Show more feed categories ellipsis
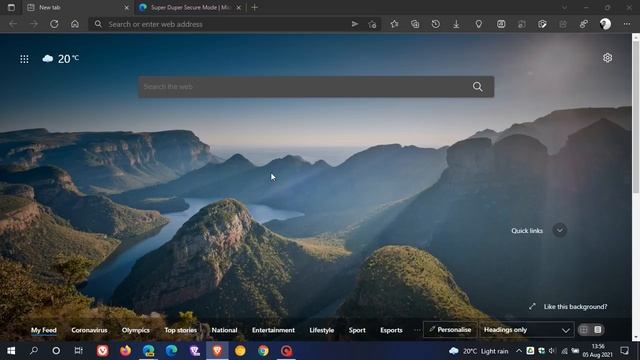640x360 pixels. pyautogui.click(x=416, y=330)
